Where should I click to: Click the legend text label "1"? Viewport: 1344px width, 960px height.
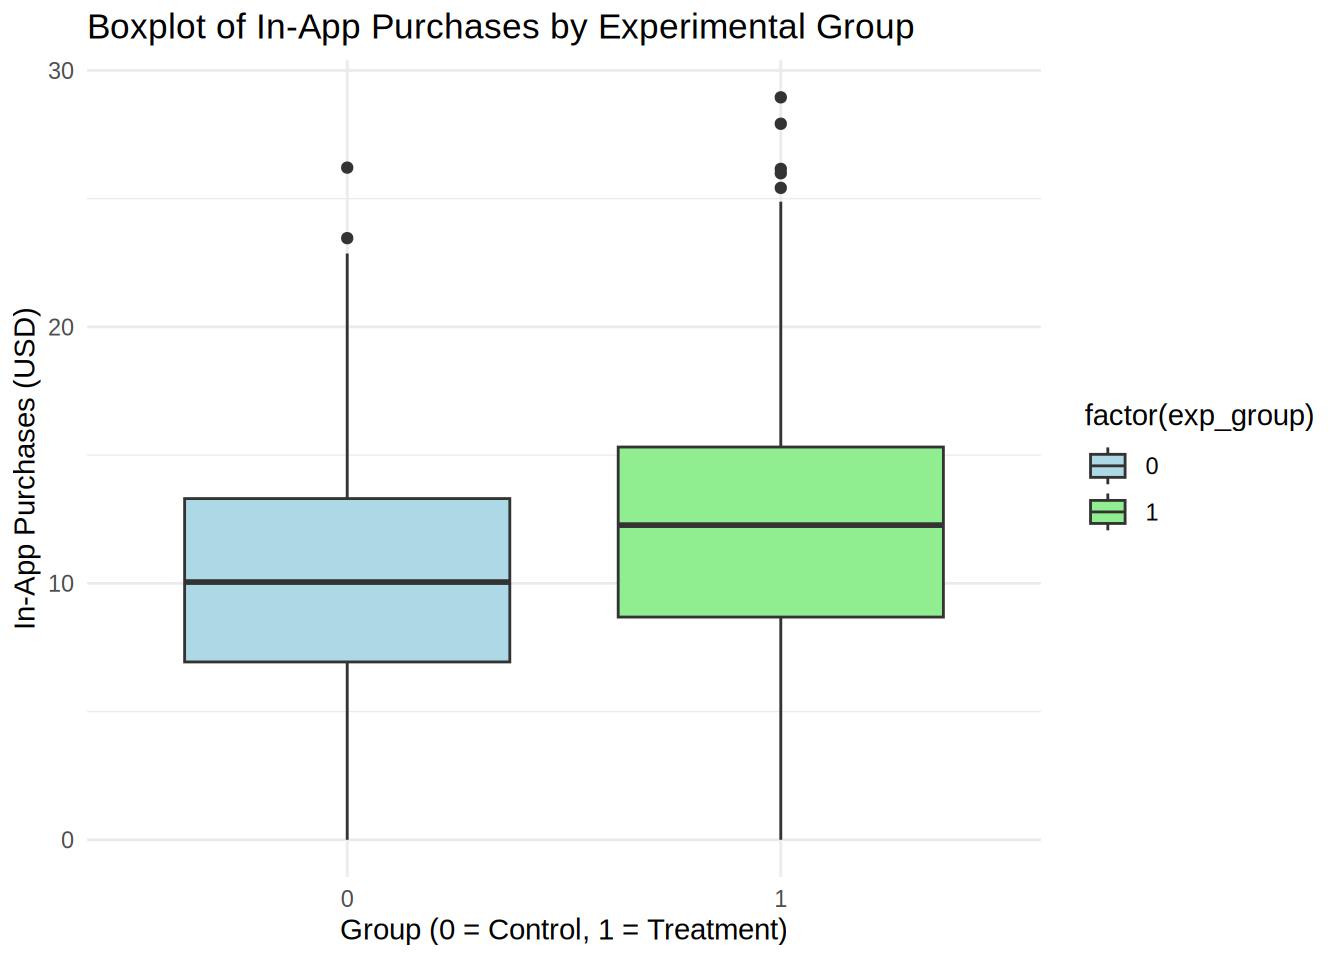(x=1152, y=513)
